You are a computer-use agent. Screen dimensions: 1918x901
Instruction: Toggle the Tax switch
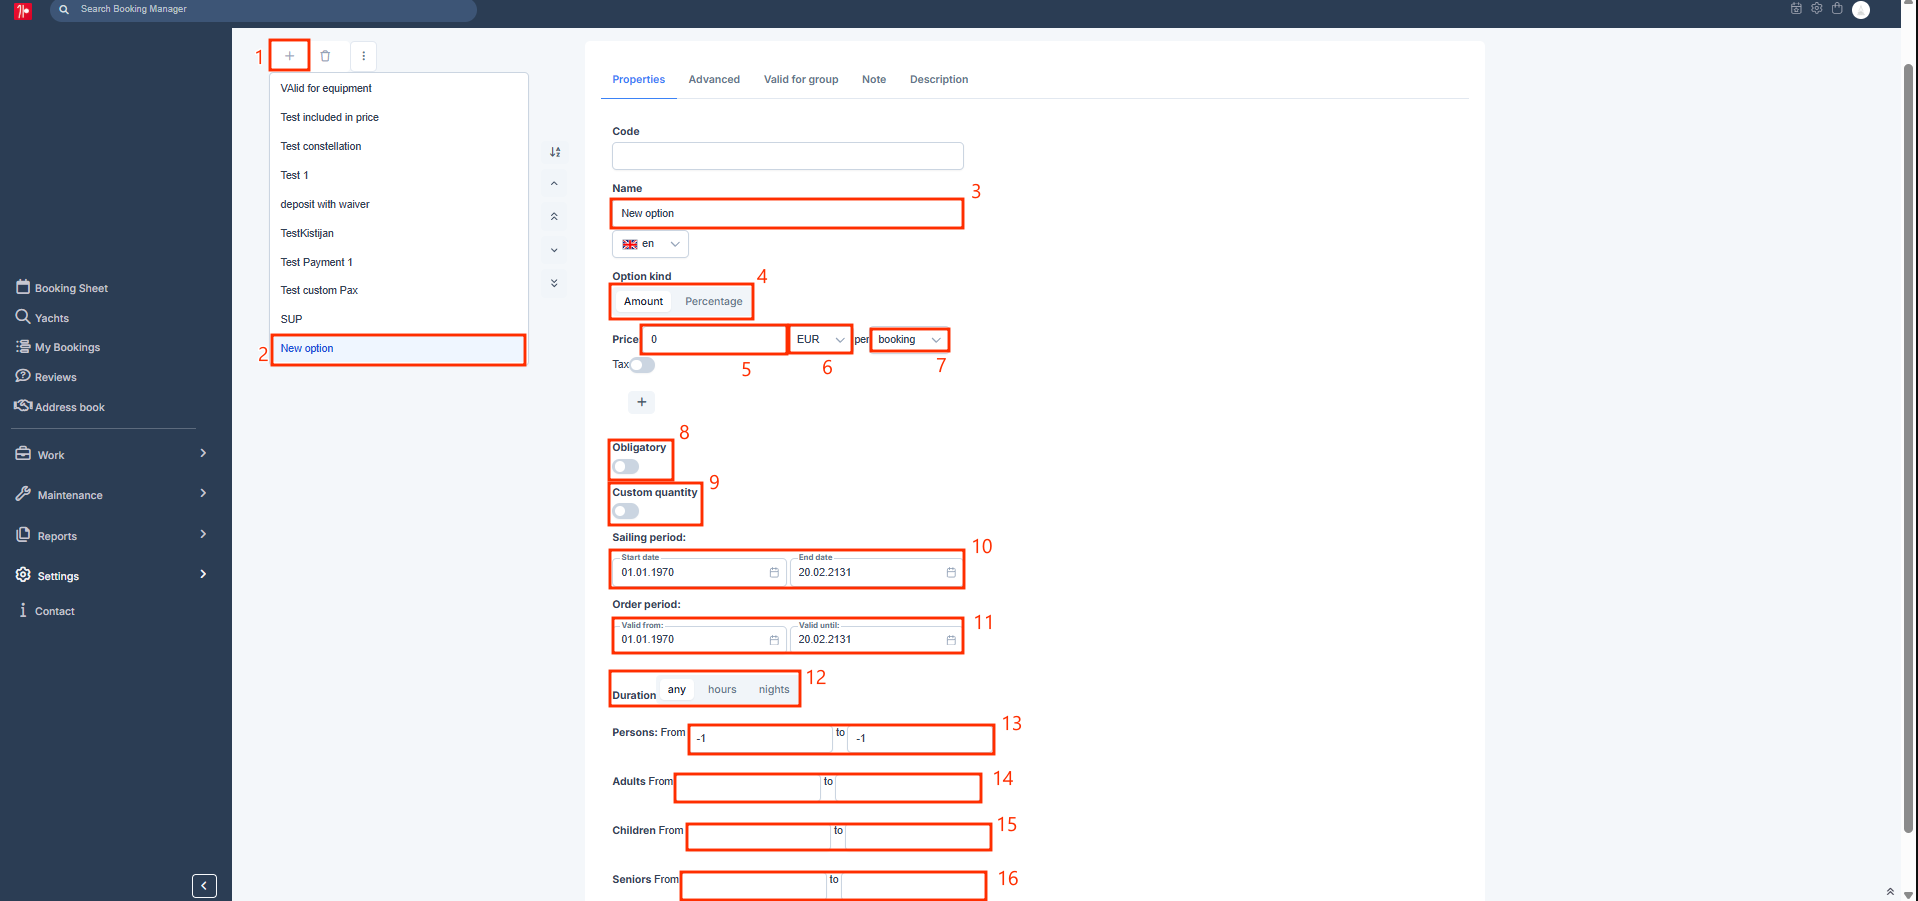point(642,365)
